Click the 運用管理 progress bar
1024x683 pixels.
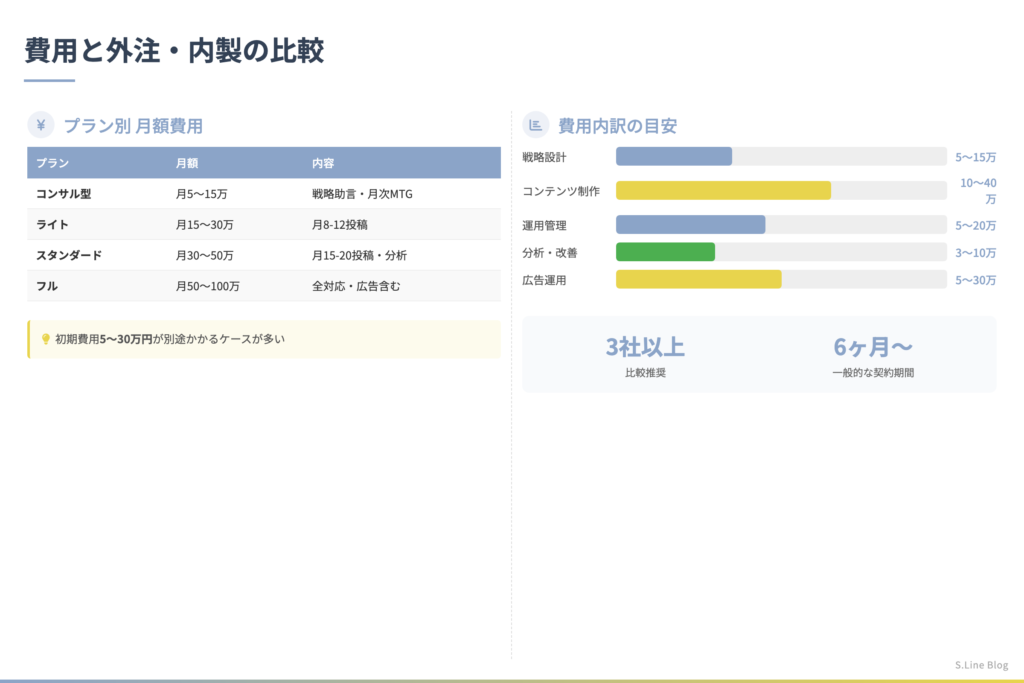click(x=781, y=225)
